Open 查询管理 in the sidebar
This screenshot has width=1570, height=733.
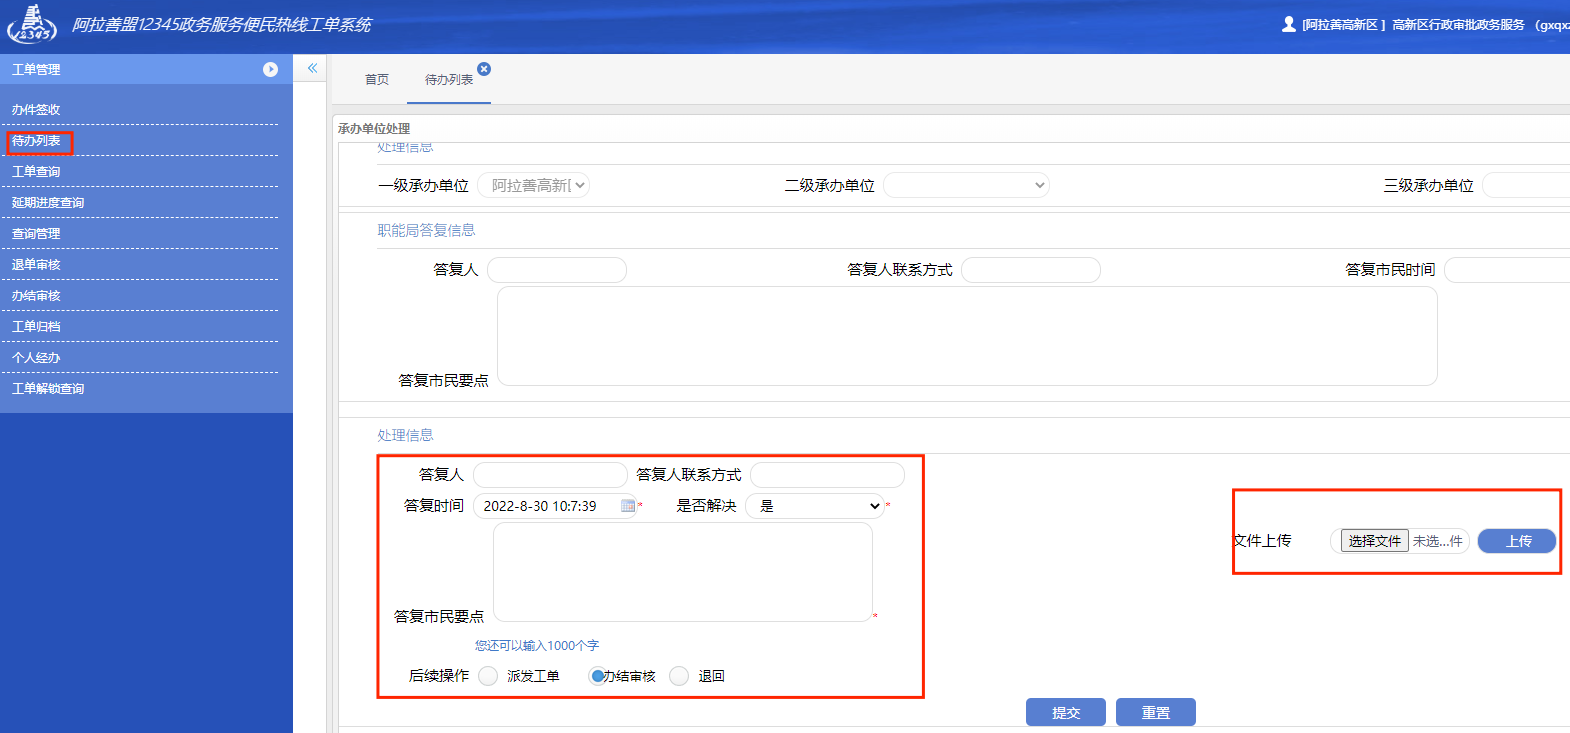[36, 234]
